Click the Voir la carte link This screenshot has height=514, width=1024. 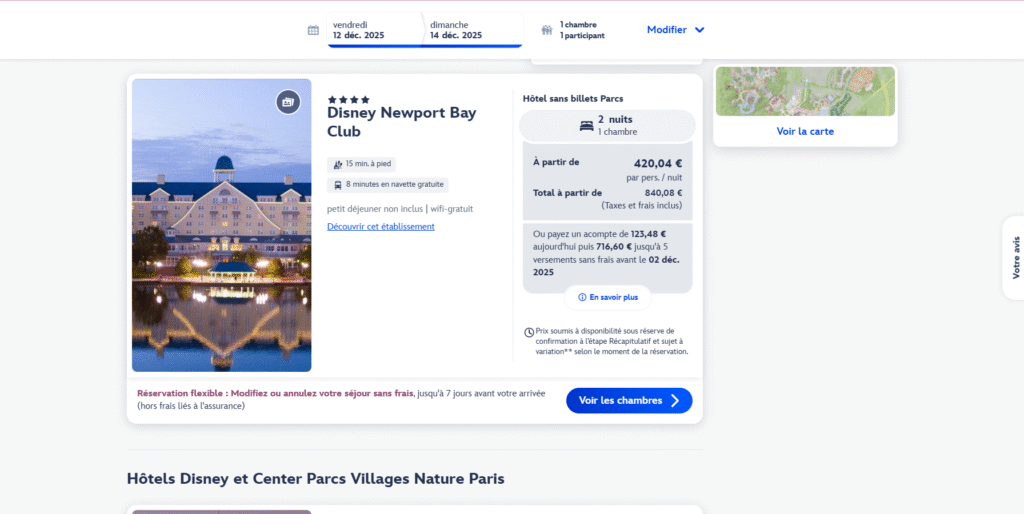pos(805,131)
